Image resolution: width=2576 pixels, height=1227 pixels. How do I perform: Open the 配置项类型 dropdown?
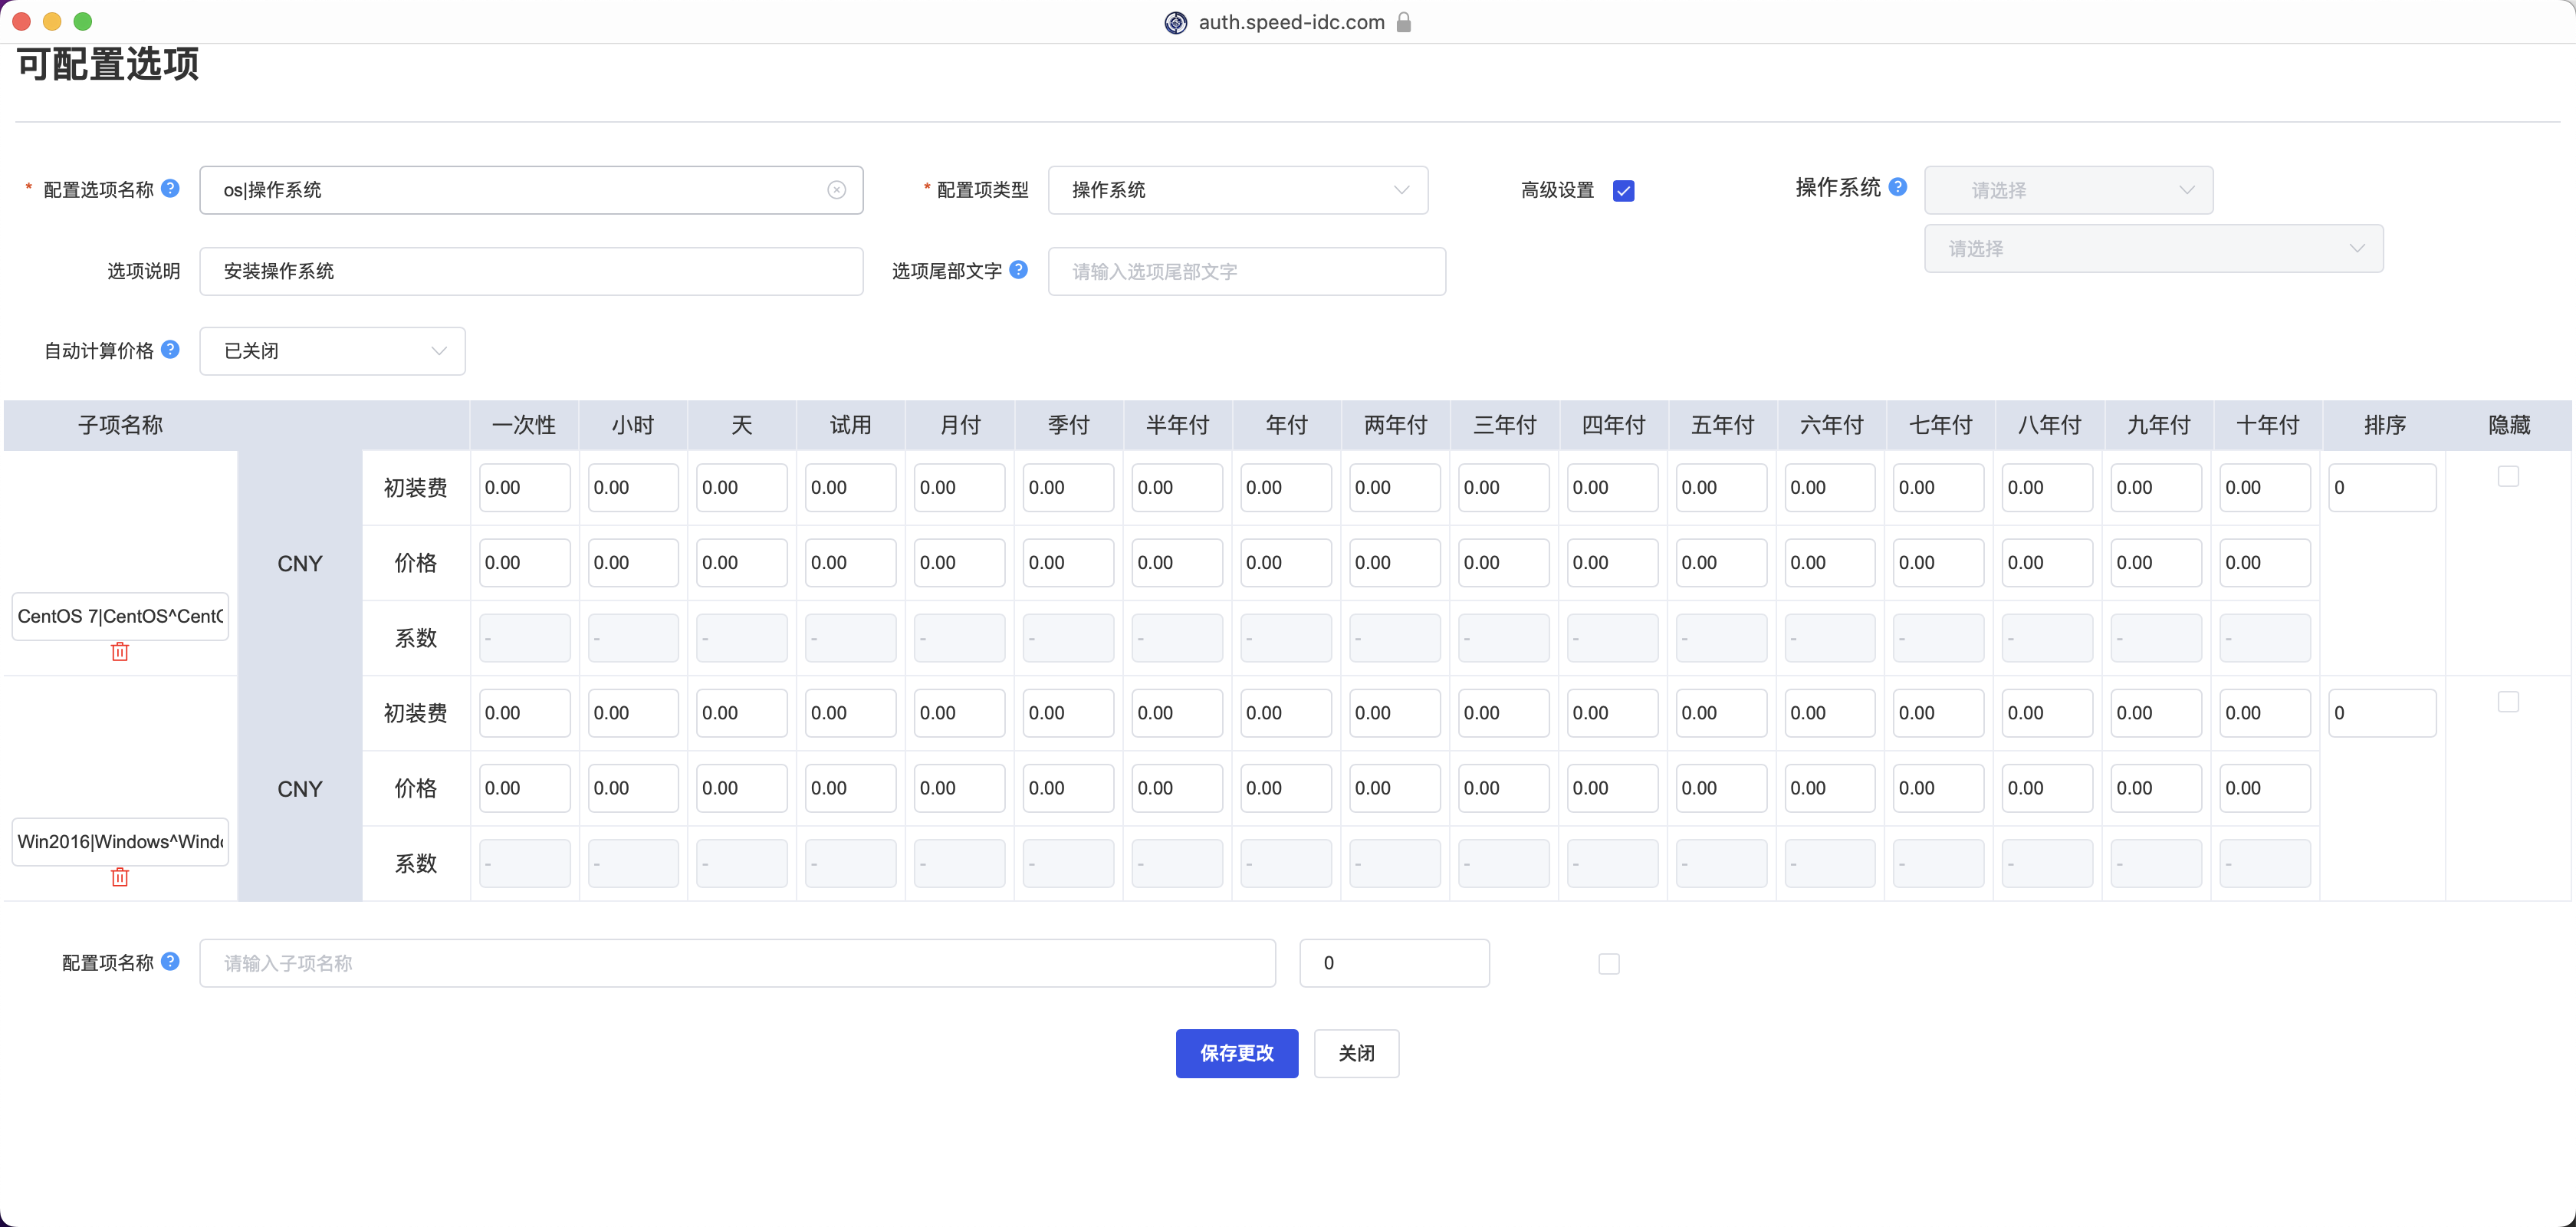click(x=1238, y=190)
